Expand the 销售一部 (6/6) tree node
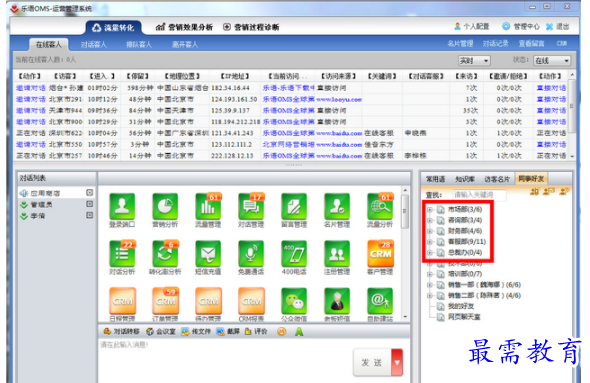Image resolution: width=590 pixels, height=383 pixels. coord(429,285)
